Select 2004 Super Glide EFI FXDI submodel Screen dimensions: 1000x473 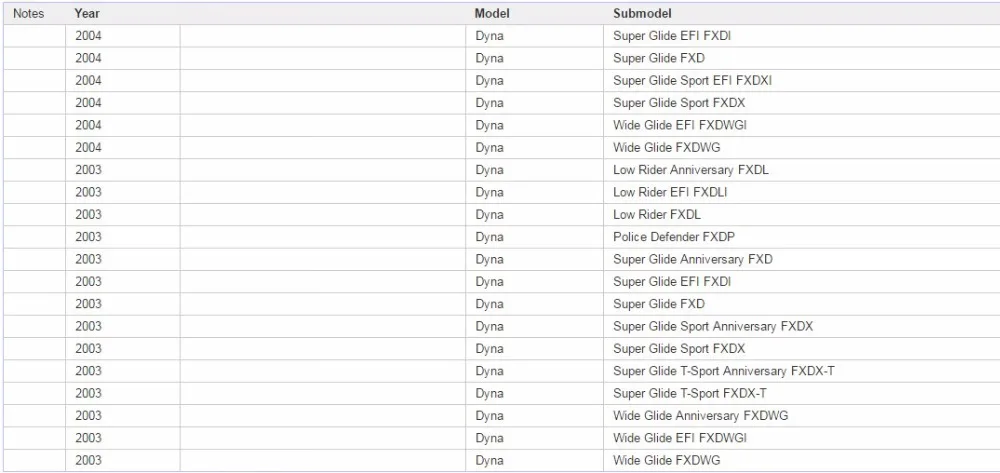pos(672,36)
